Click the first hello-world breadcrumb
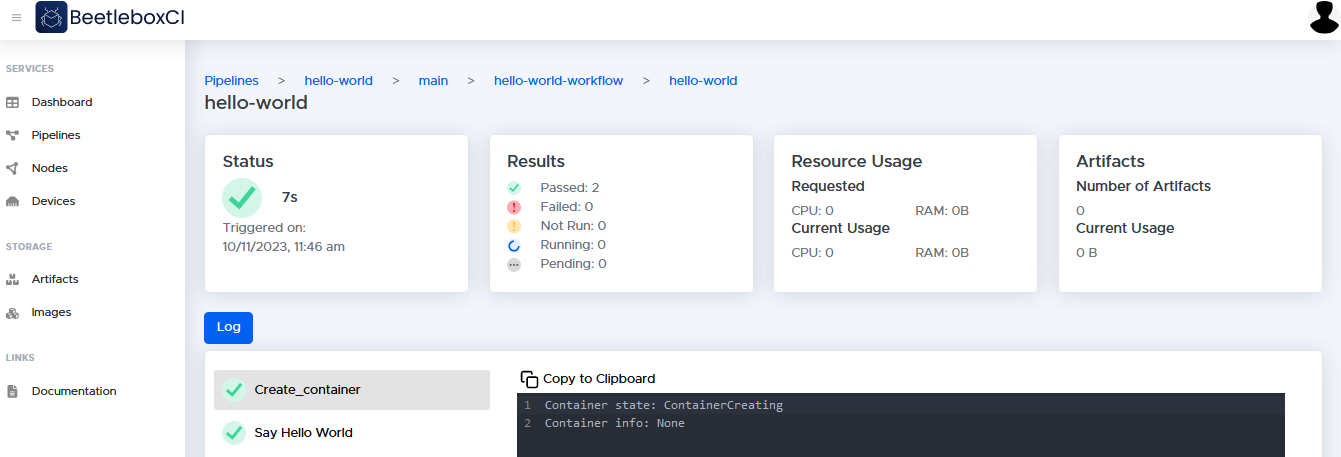 (339, 80)
